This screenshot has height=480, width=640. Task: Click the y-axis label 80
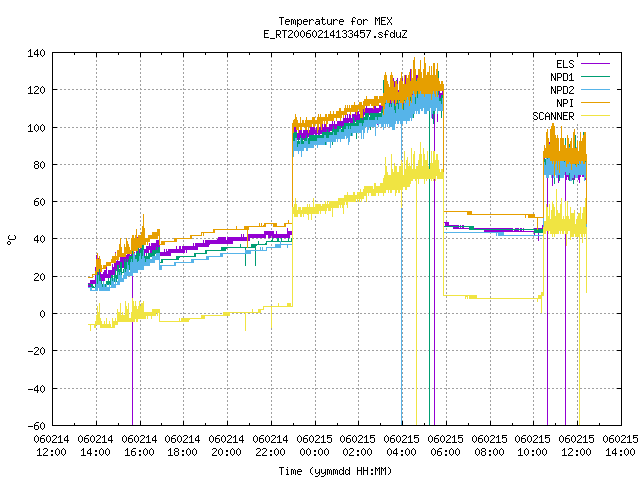[x=40, y=165]
